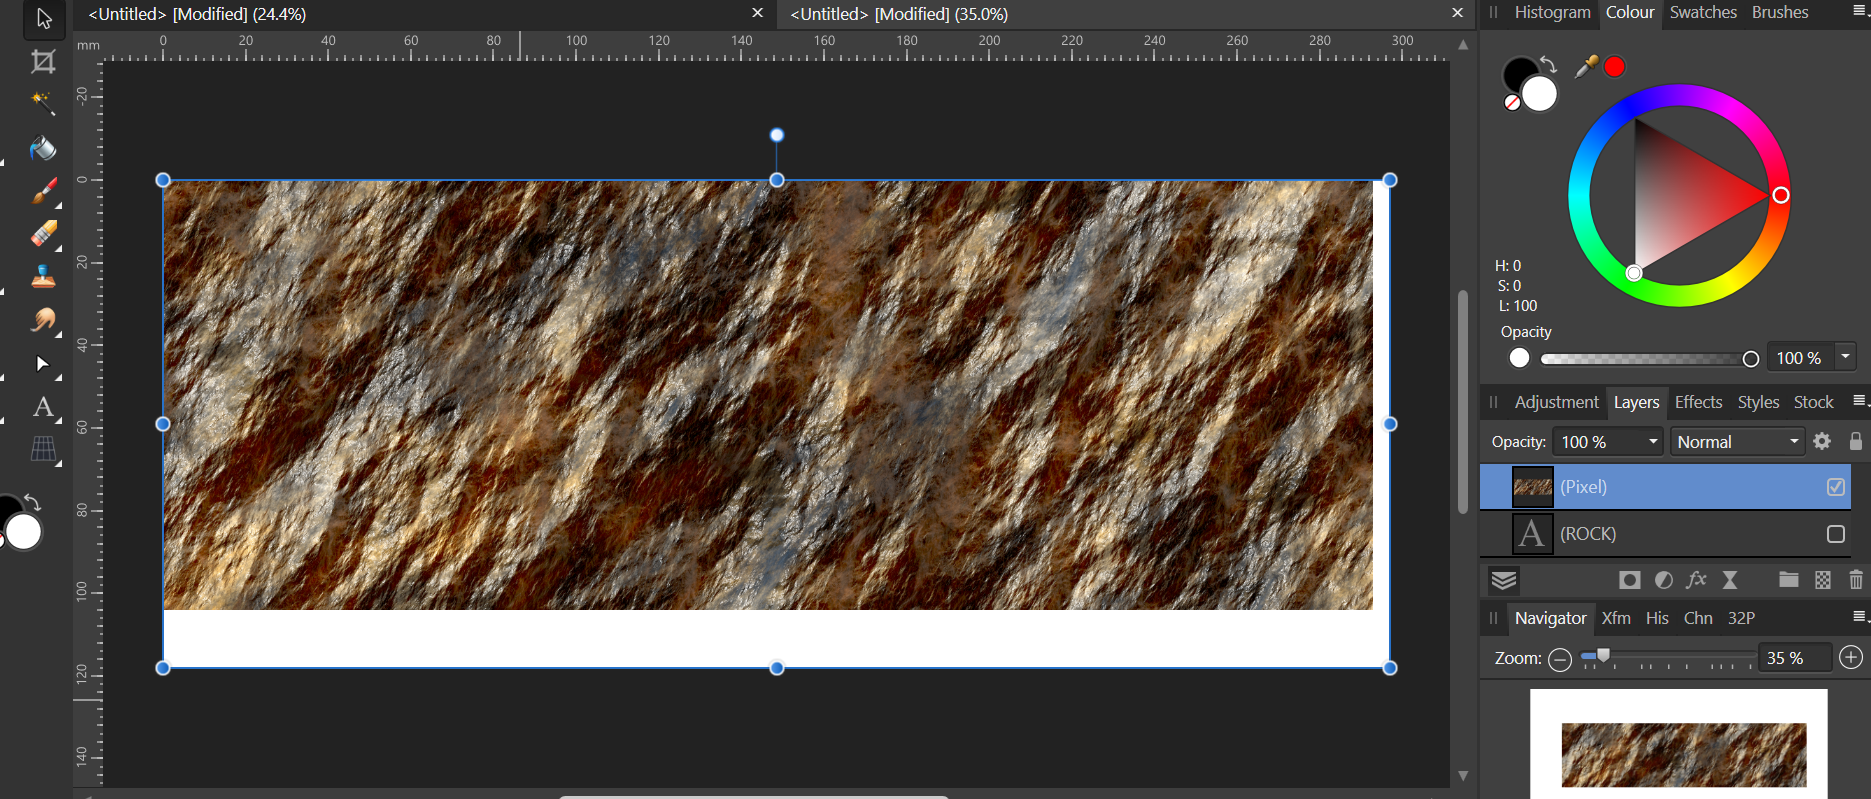This screenshot has height=799, width=1871.
Task: Click the Navigator preview thumbnail
Action: pos(1678,744)
